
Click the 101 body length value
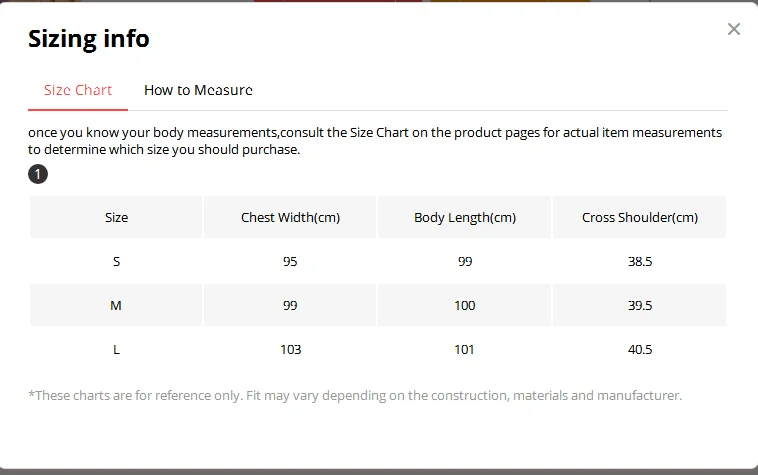tap(464, 349)
